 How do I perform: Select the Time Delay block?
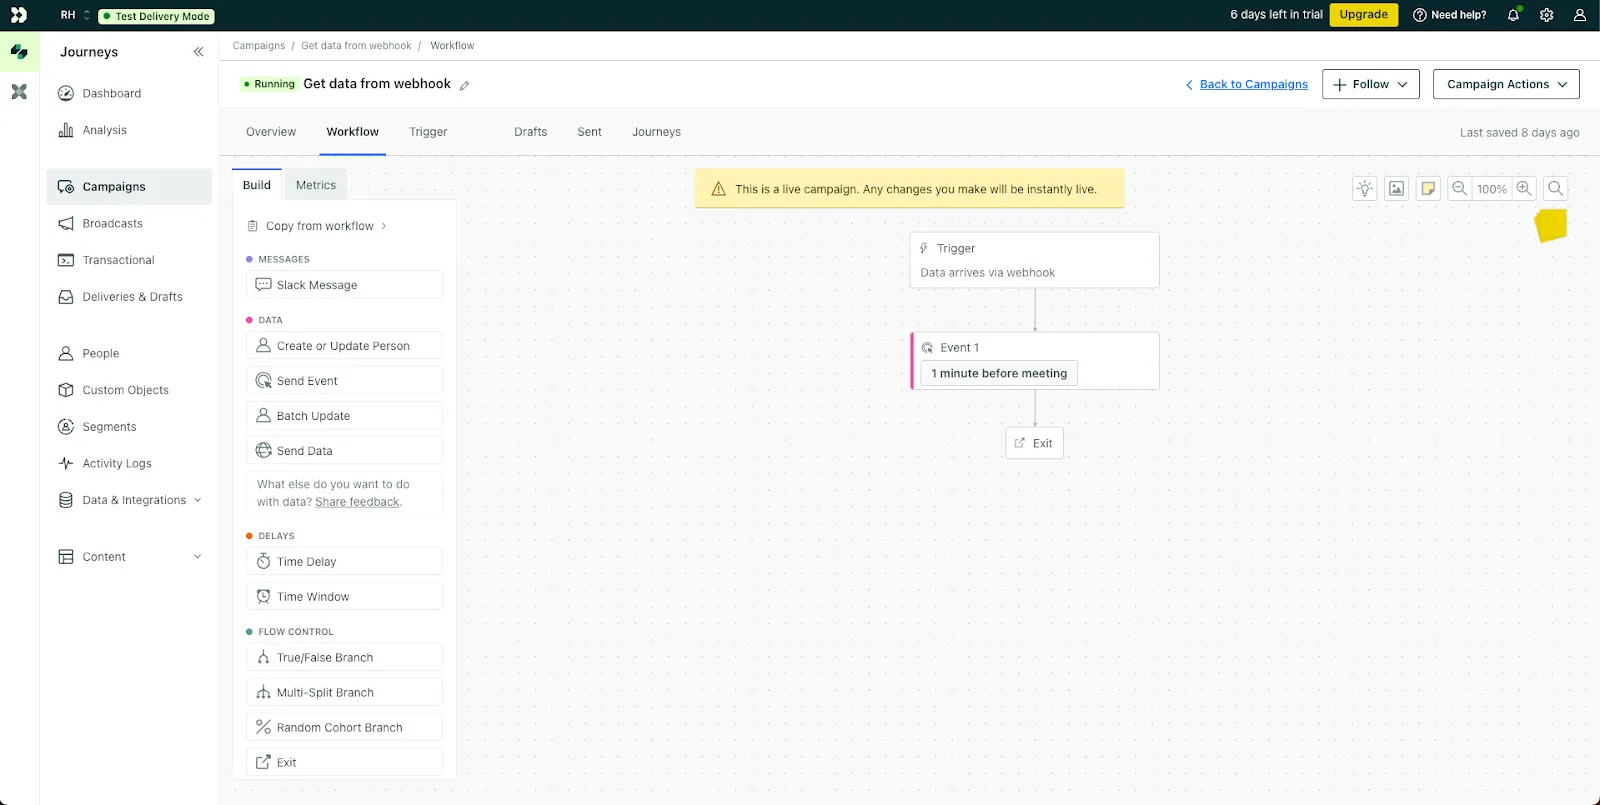tap(344, 562)
